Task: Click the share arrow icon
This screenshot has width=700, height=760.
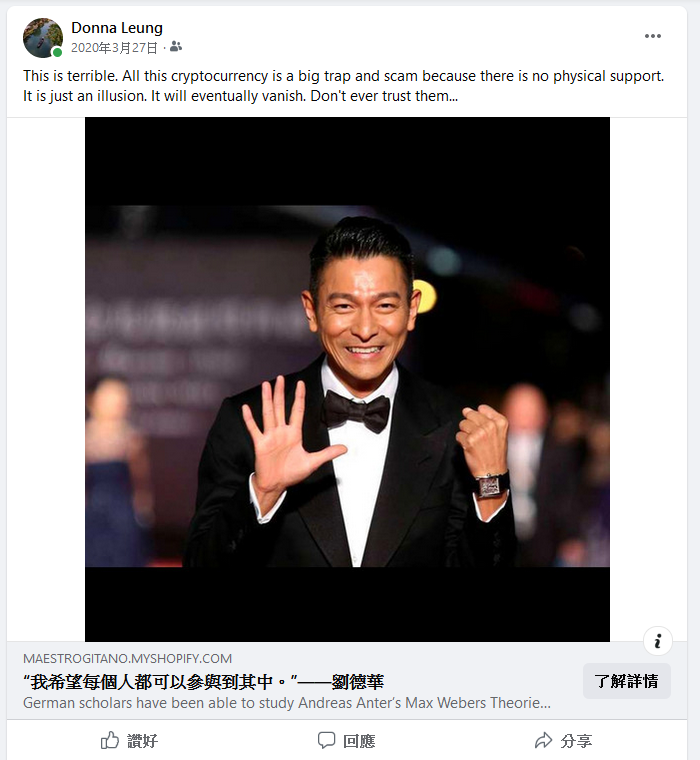Action: tap(543, 740)
